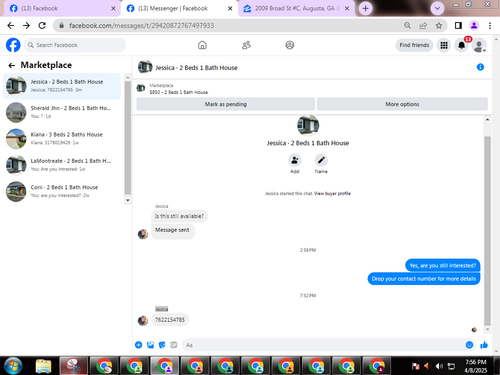
Task: Attach a photo with the image icon
Action: 150,345
